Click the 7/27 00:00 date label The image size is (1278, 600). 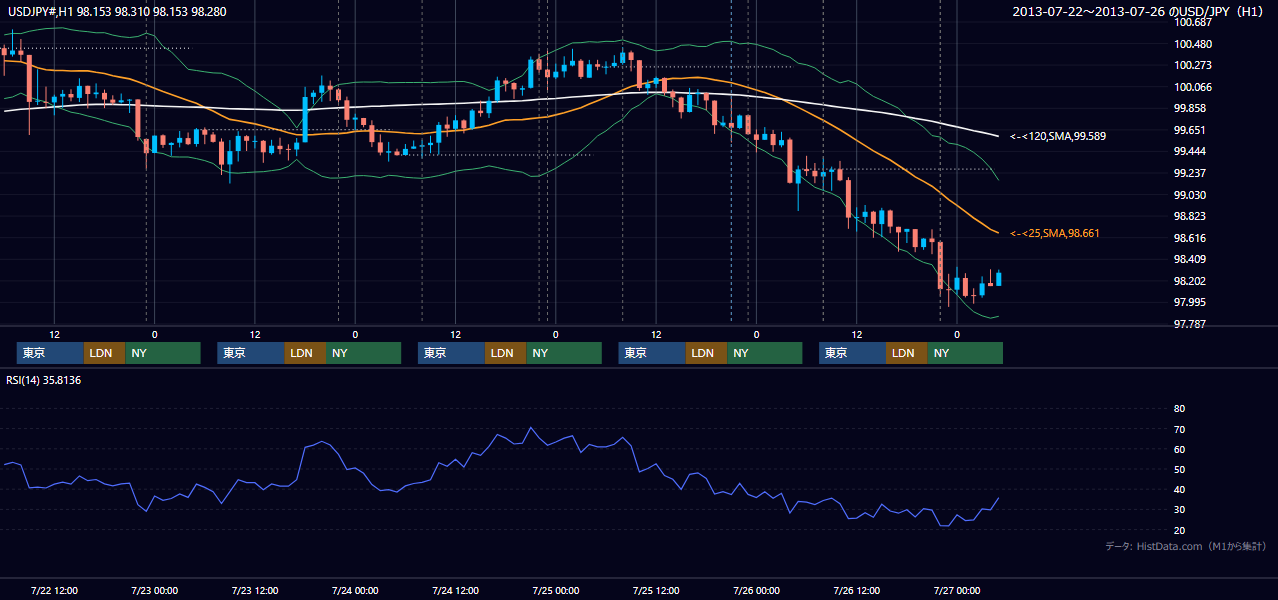tap(956, 590)
